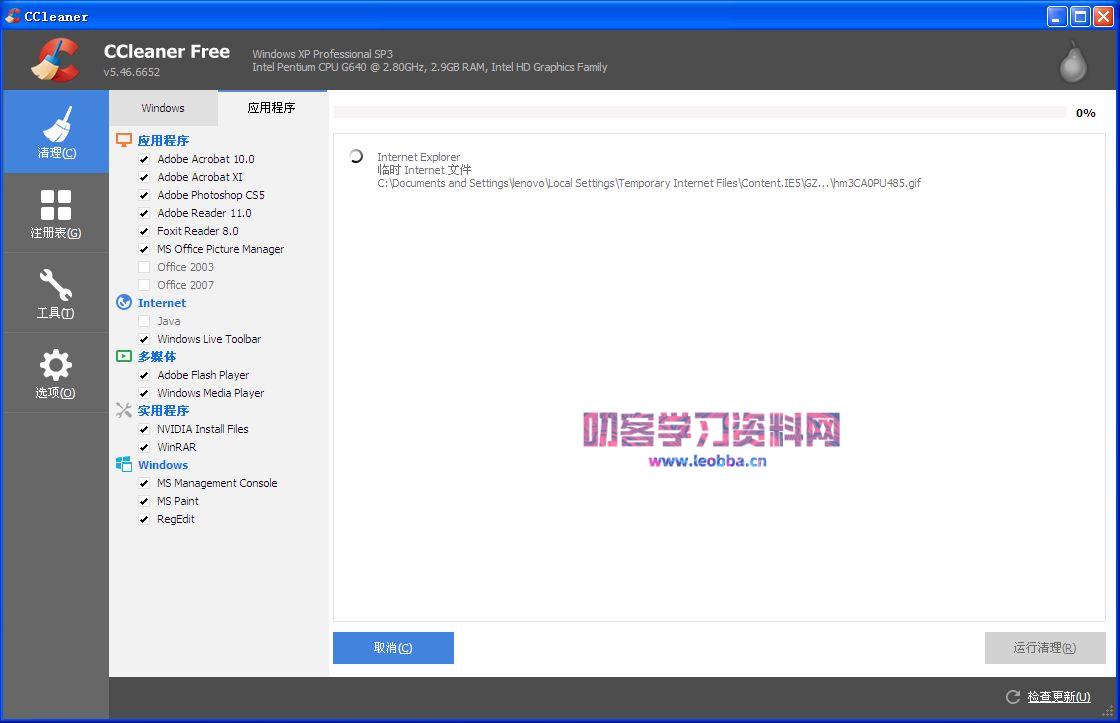1120x723 pixels.
Task: Click the Internet globe category icon
Action: pos(123,302)
